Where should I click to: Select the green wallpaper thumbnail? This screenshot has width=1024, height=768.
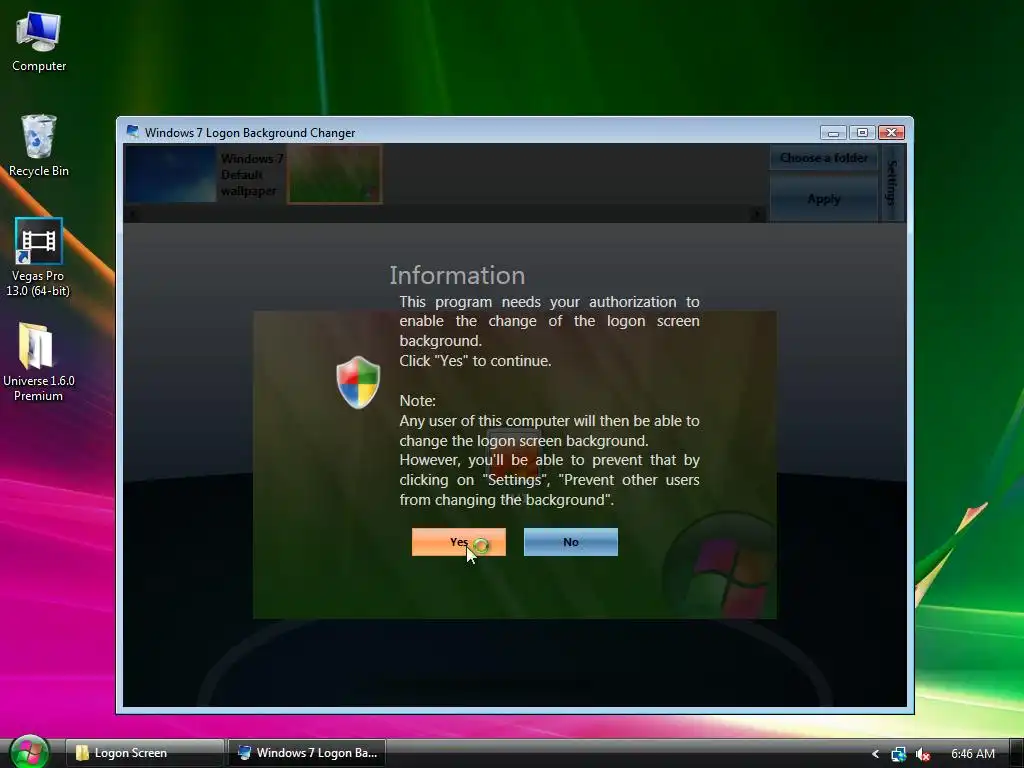click(x=334, y=174)
